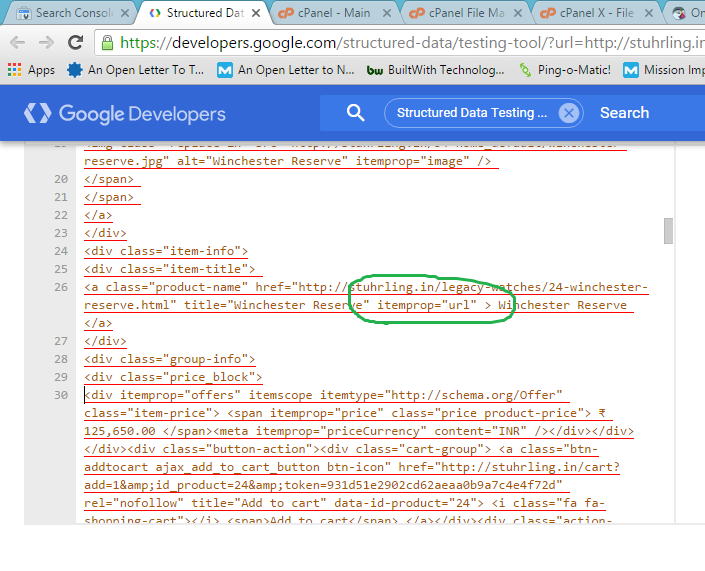This screenshot has height=571, width=705.
Task: Open the Apps grid shortcut
Action: tap(31, 70)
